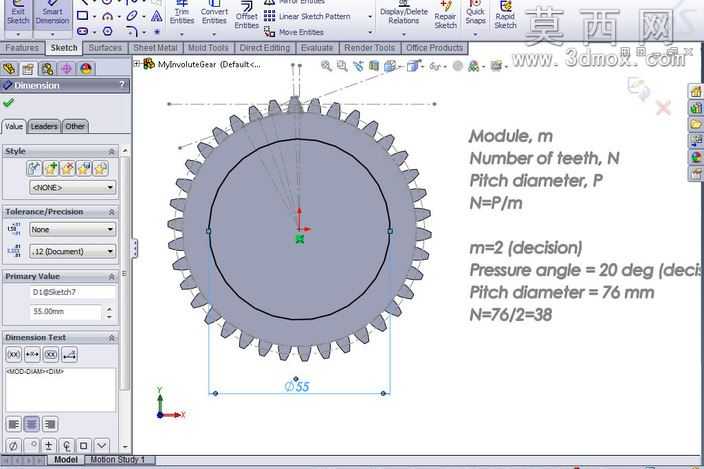Open the Exit Sketch dropdown arrow

pos(18,35)
